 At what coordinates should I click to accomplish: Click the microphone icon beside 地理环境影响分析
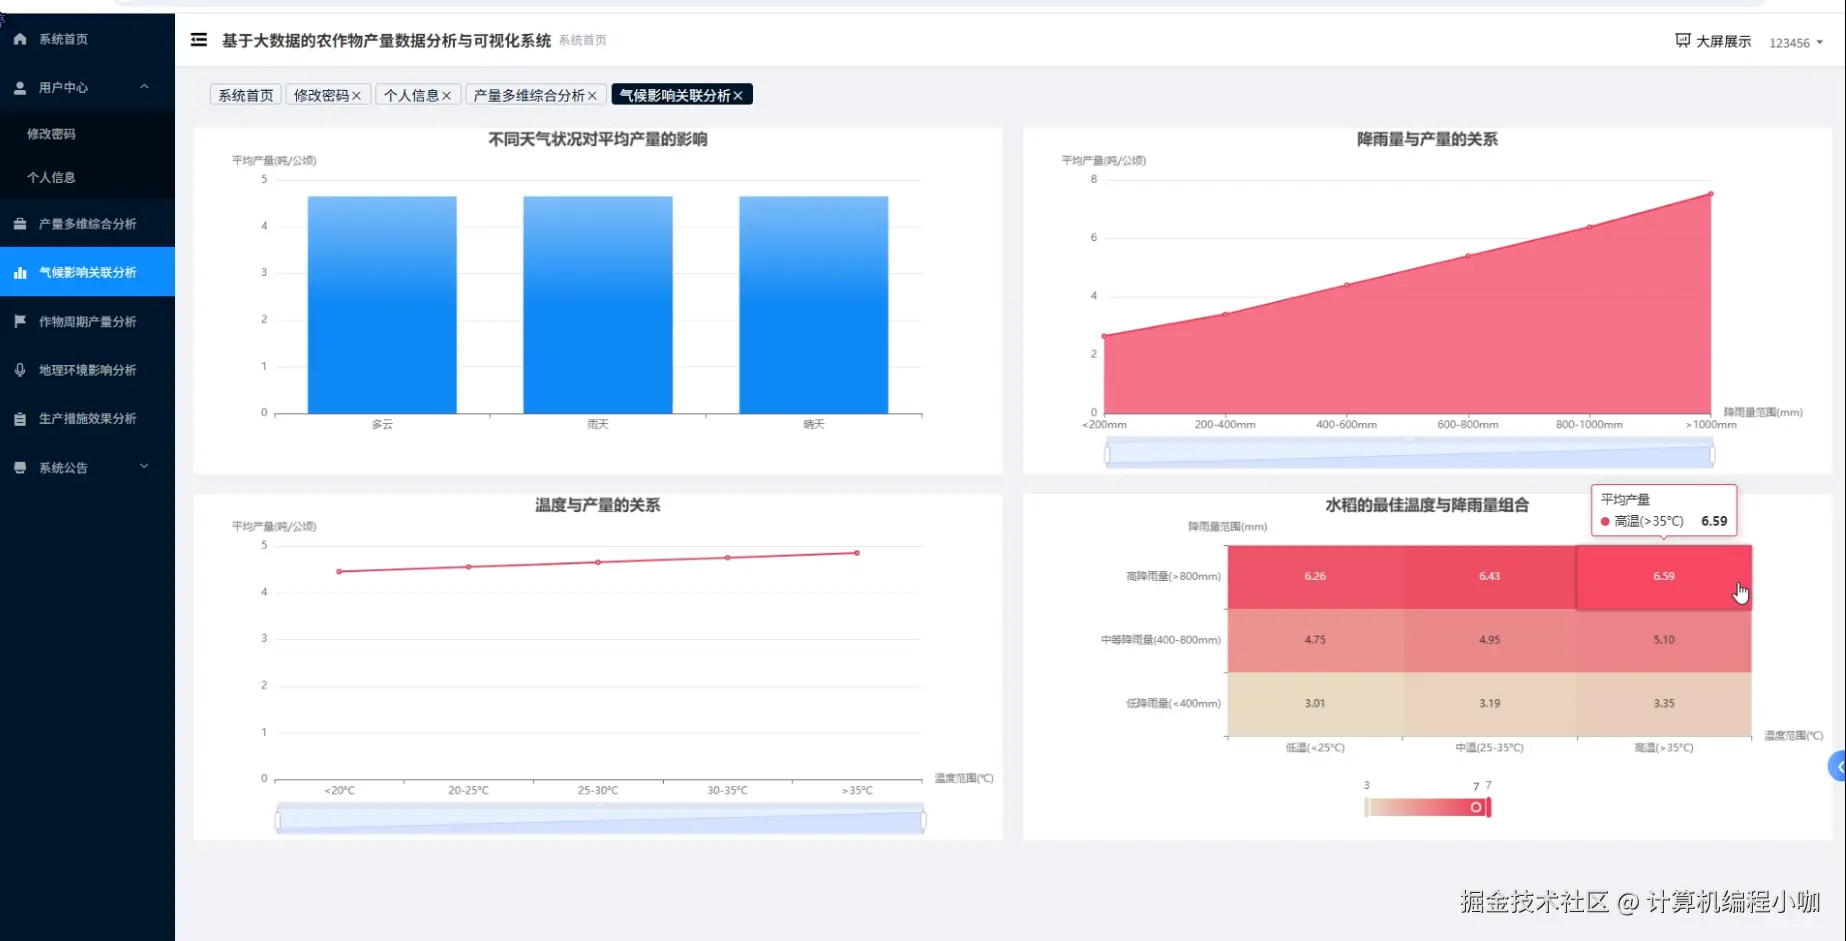[x=20, y=370]
